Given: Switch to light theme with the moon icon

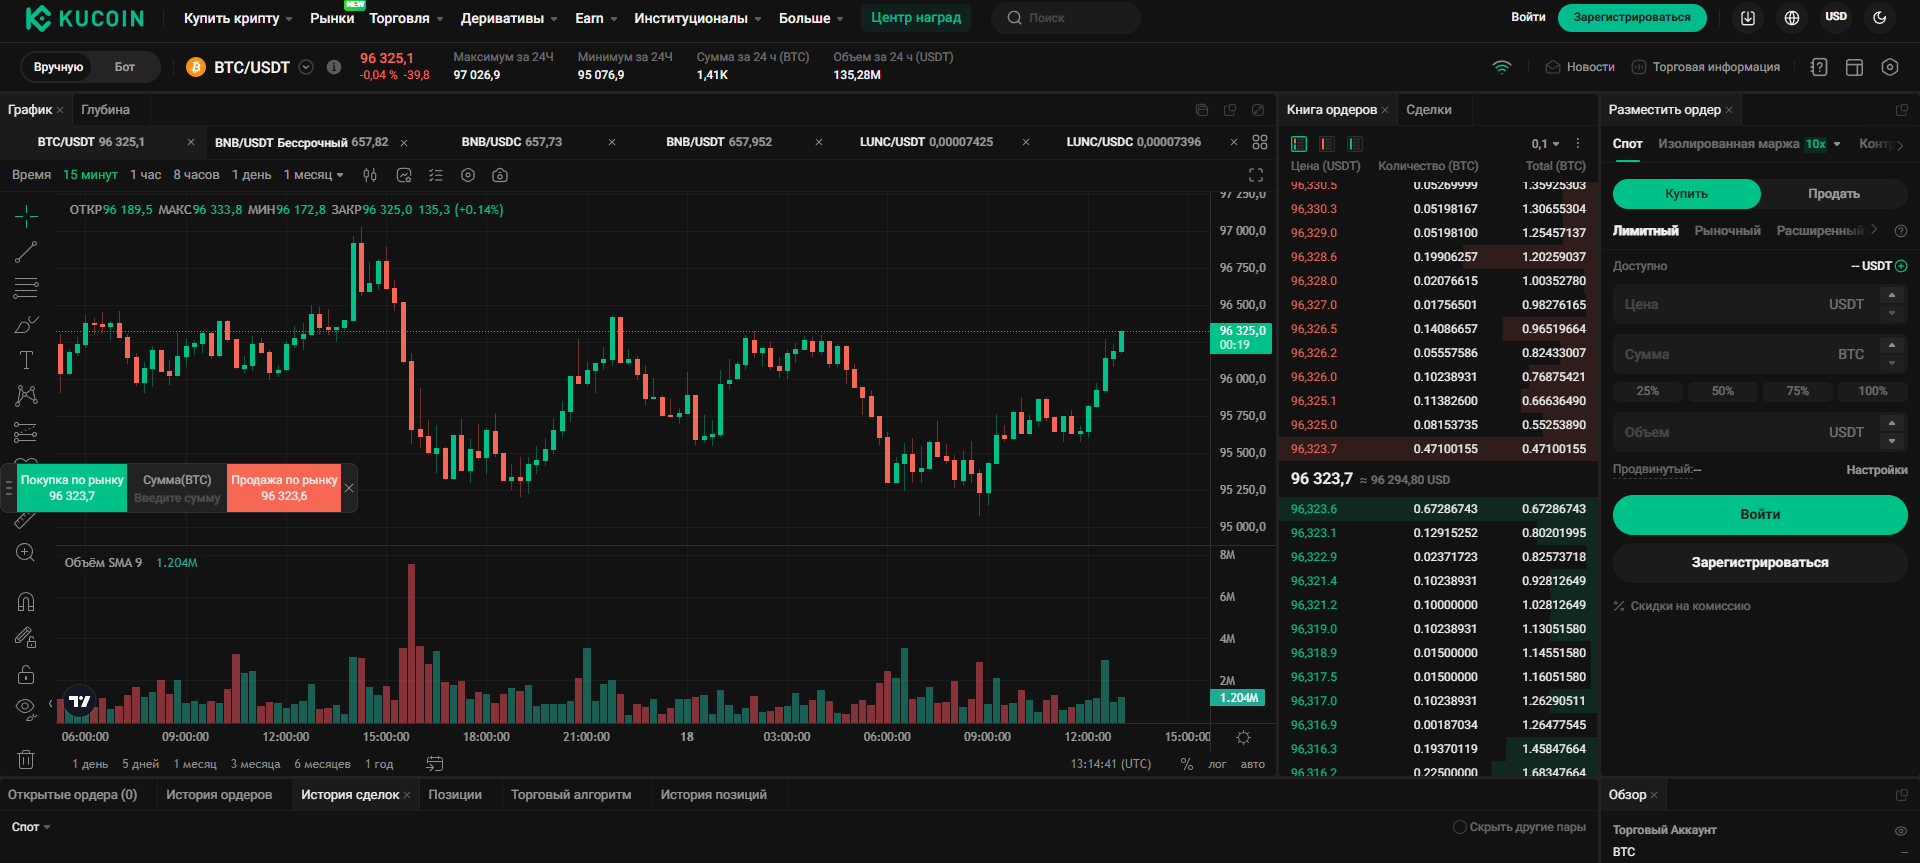Looking at the screenshot, I should (1880, 18).
